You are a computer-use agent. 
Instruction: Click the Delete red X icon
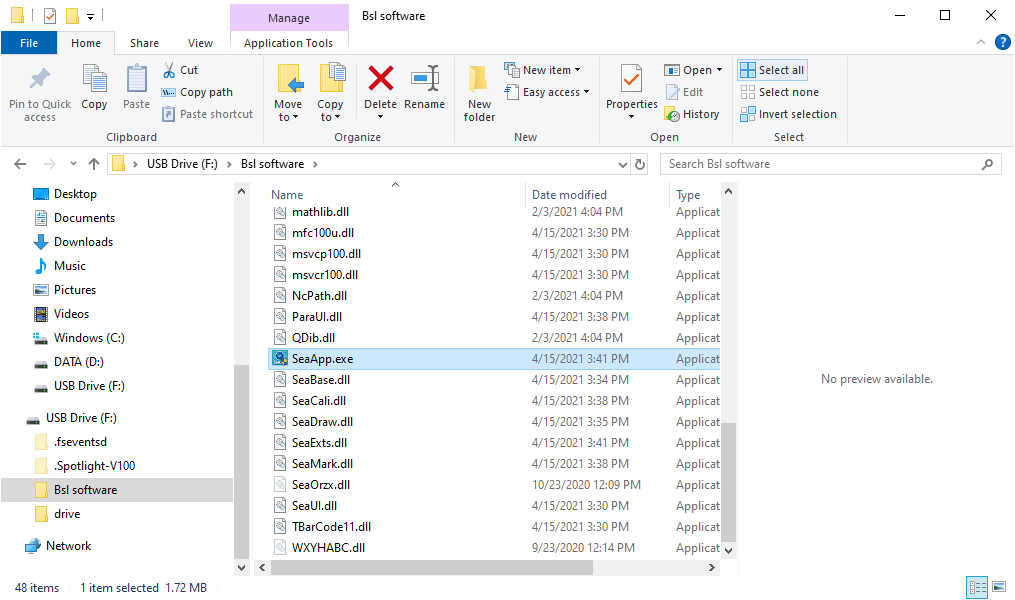point(380,79)
